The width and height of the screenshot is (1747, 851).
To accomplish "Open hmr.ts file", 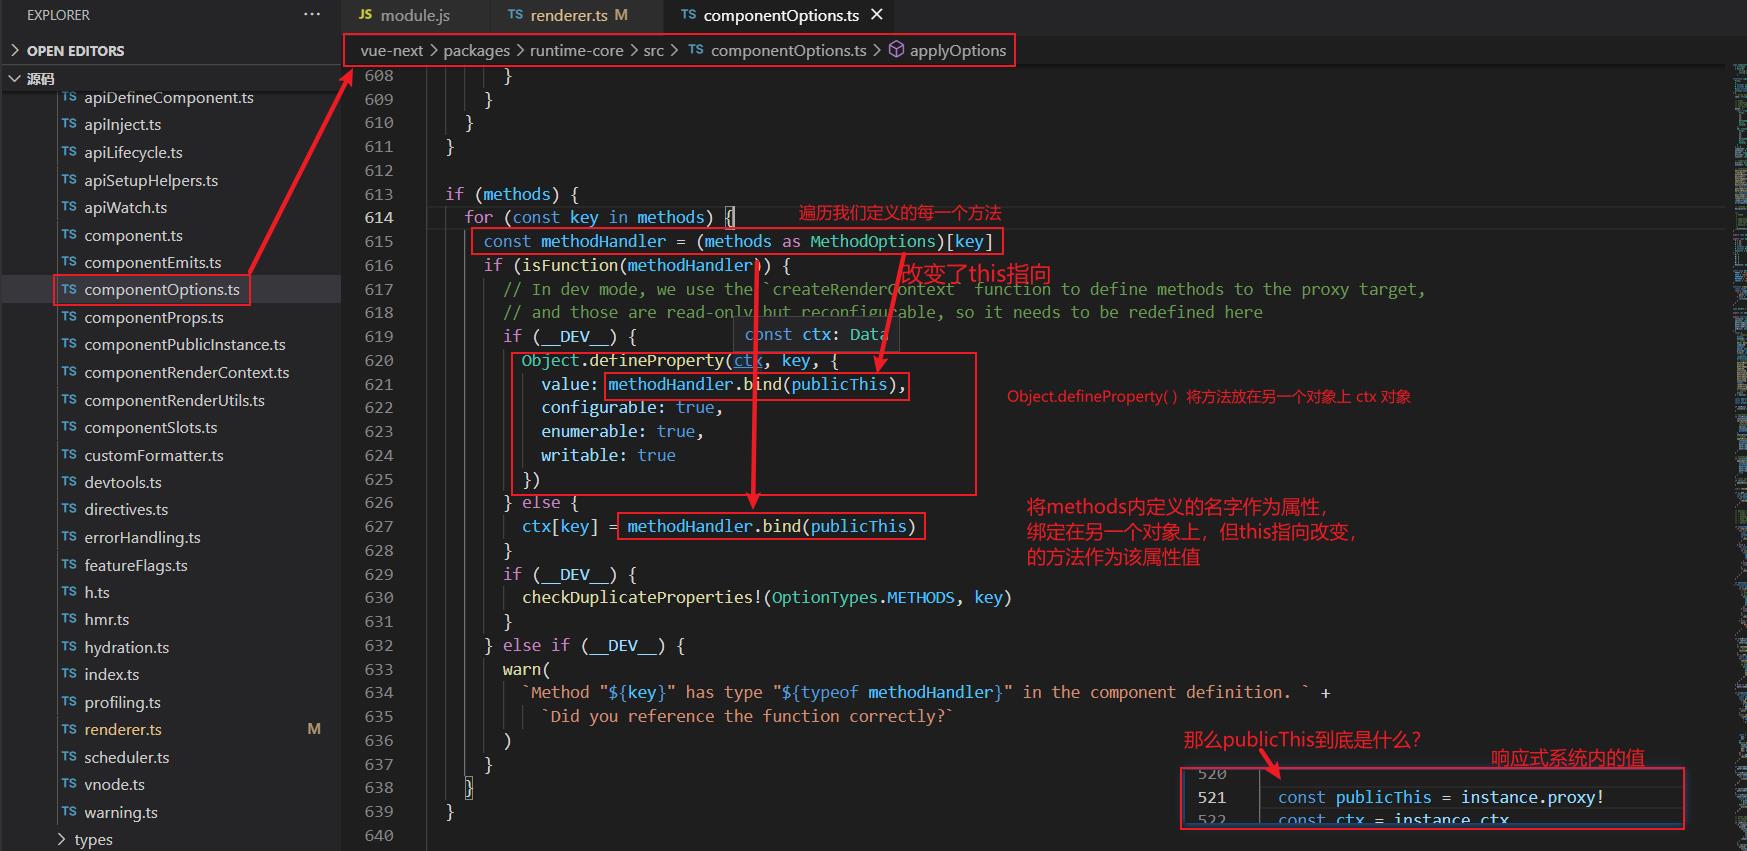I will (x=106, y=619).
